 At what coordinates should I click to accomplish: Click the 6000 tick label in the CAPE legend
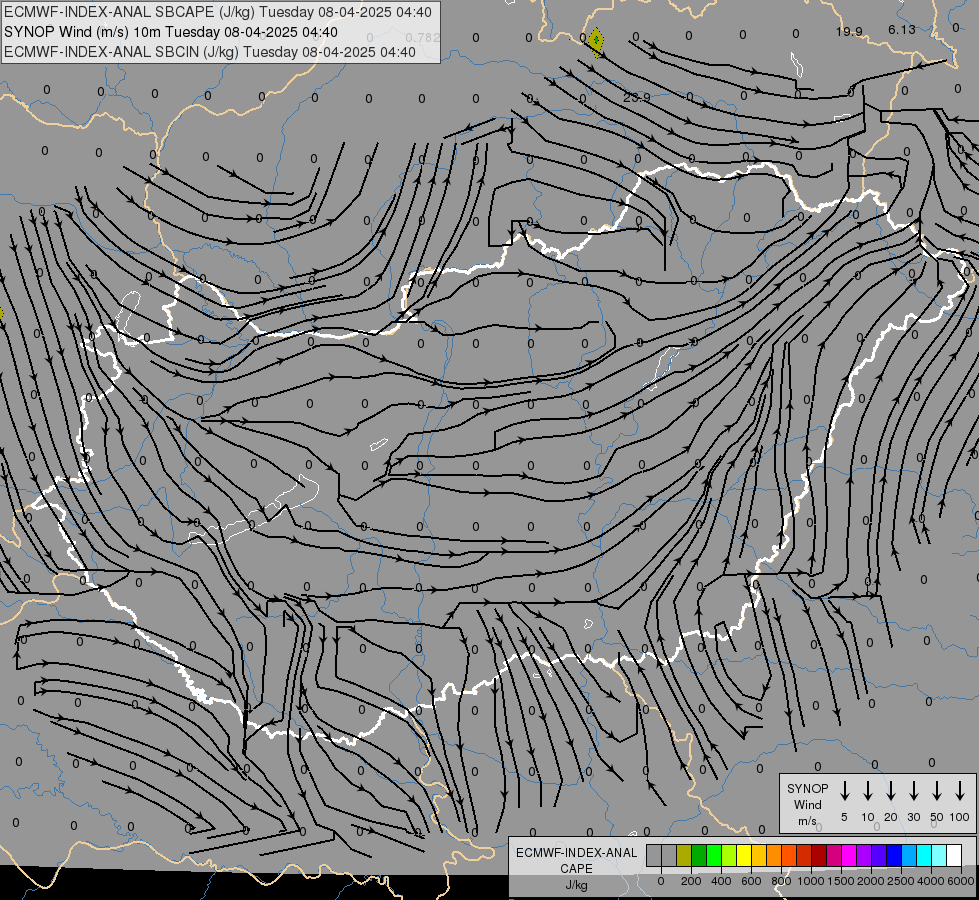point(961,881)
